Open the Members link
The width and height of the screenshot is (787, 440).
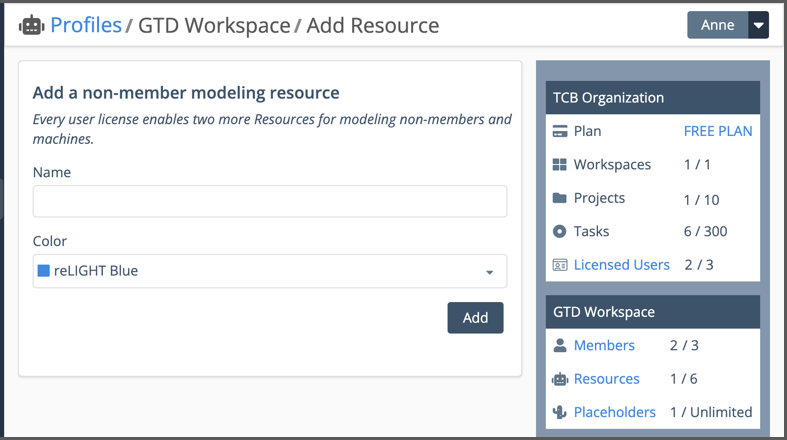click(x=604, y=346)
